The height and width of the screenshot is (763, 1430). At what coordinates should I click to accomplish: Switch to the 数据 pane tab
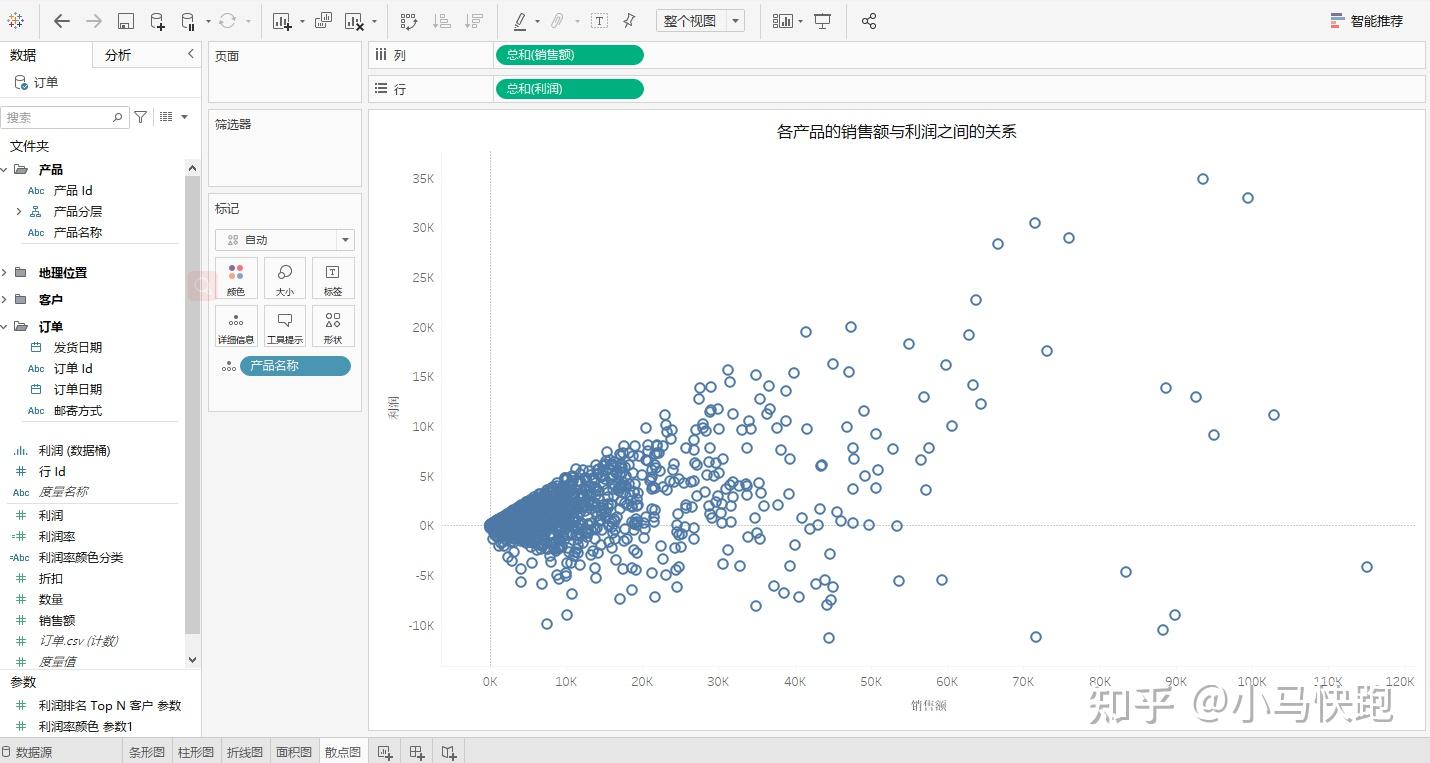point(23,55)
